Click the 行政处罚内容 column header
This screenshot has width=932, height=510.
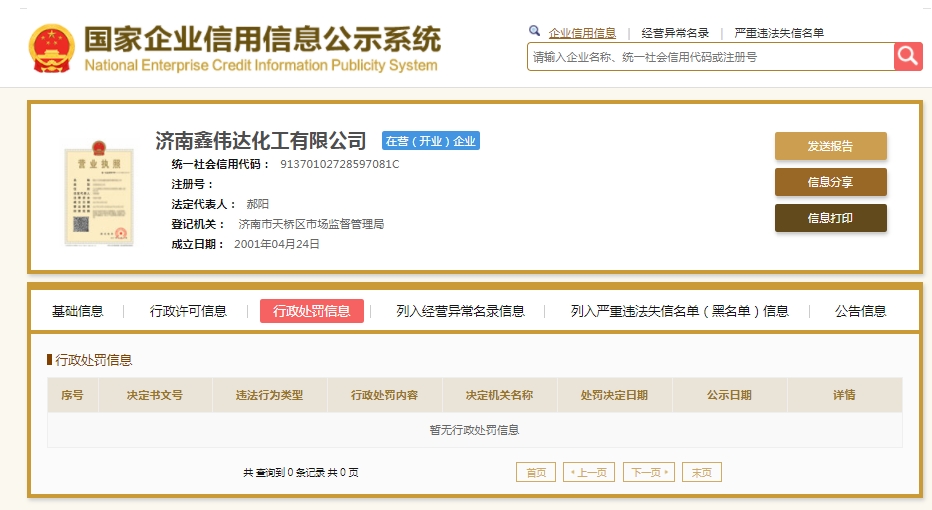(x=385, y=395)
